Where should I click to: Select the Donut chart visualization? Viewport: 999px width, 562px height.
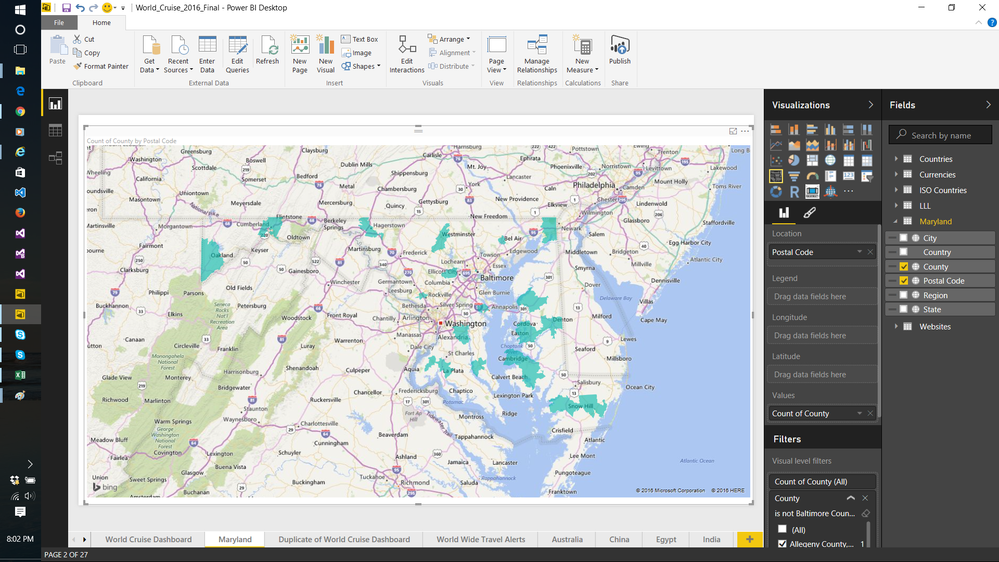click(775, 191)
